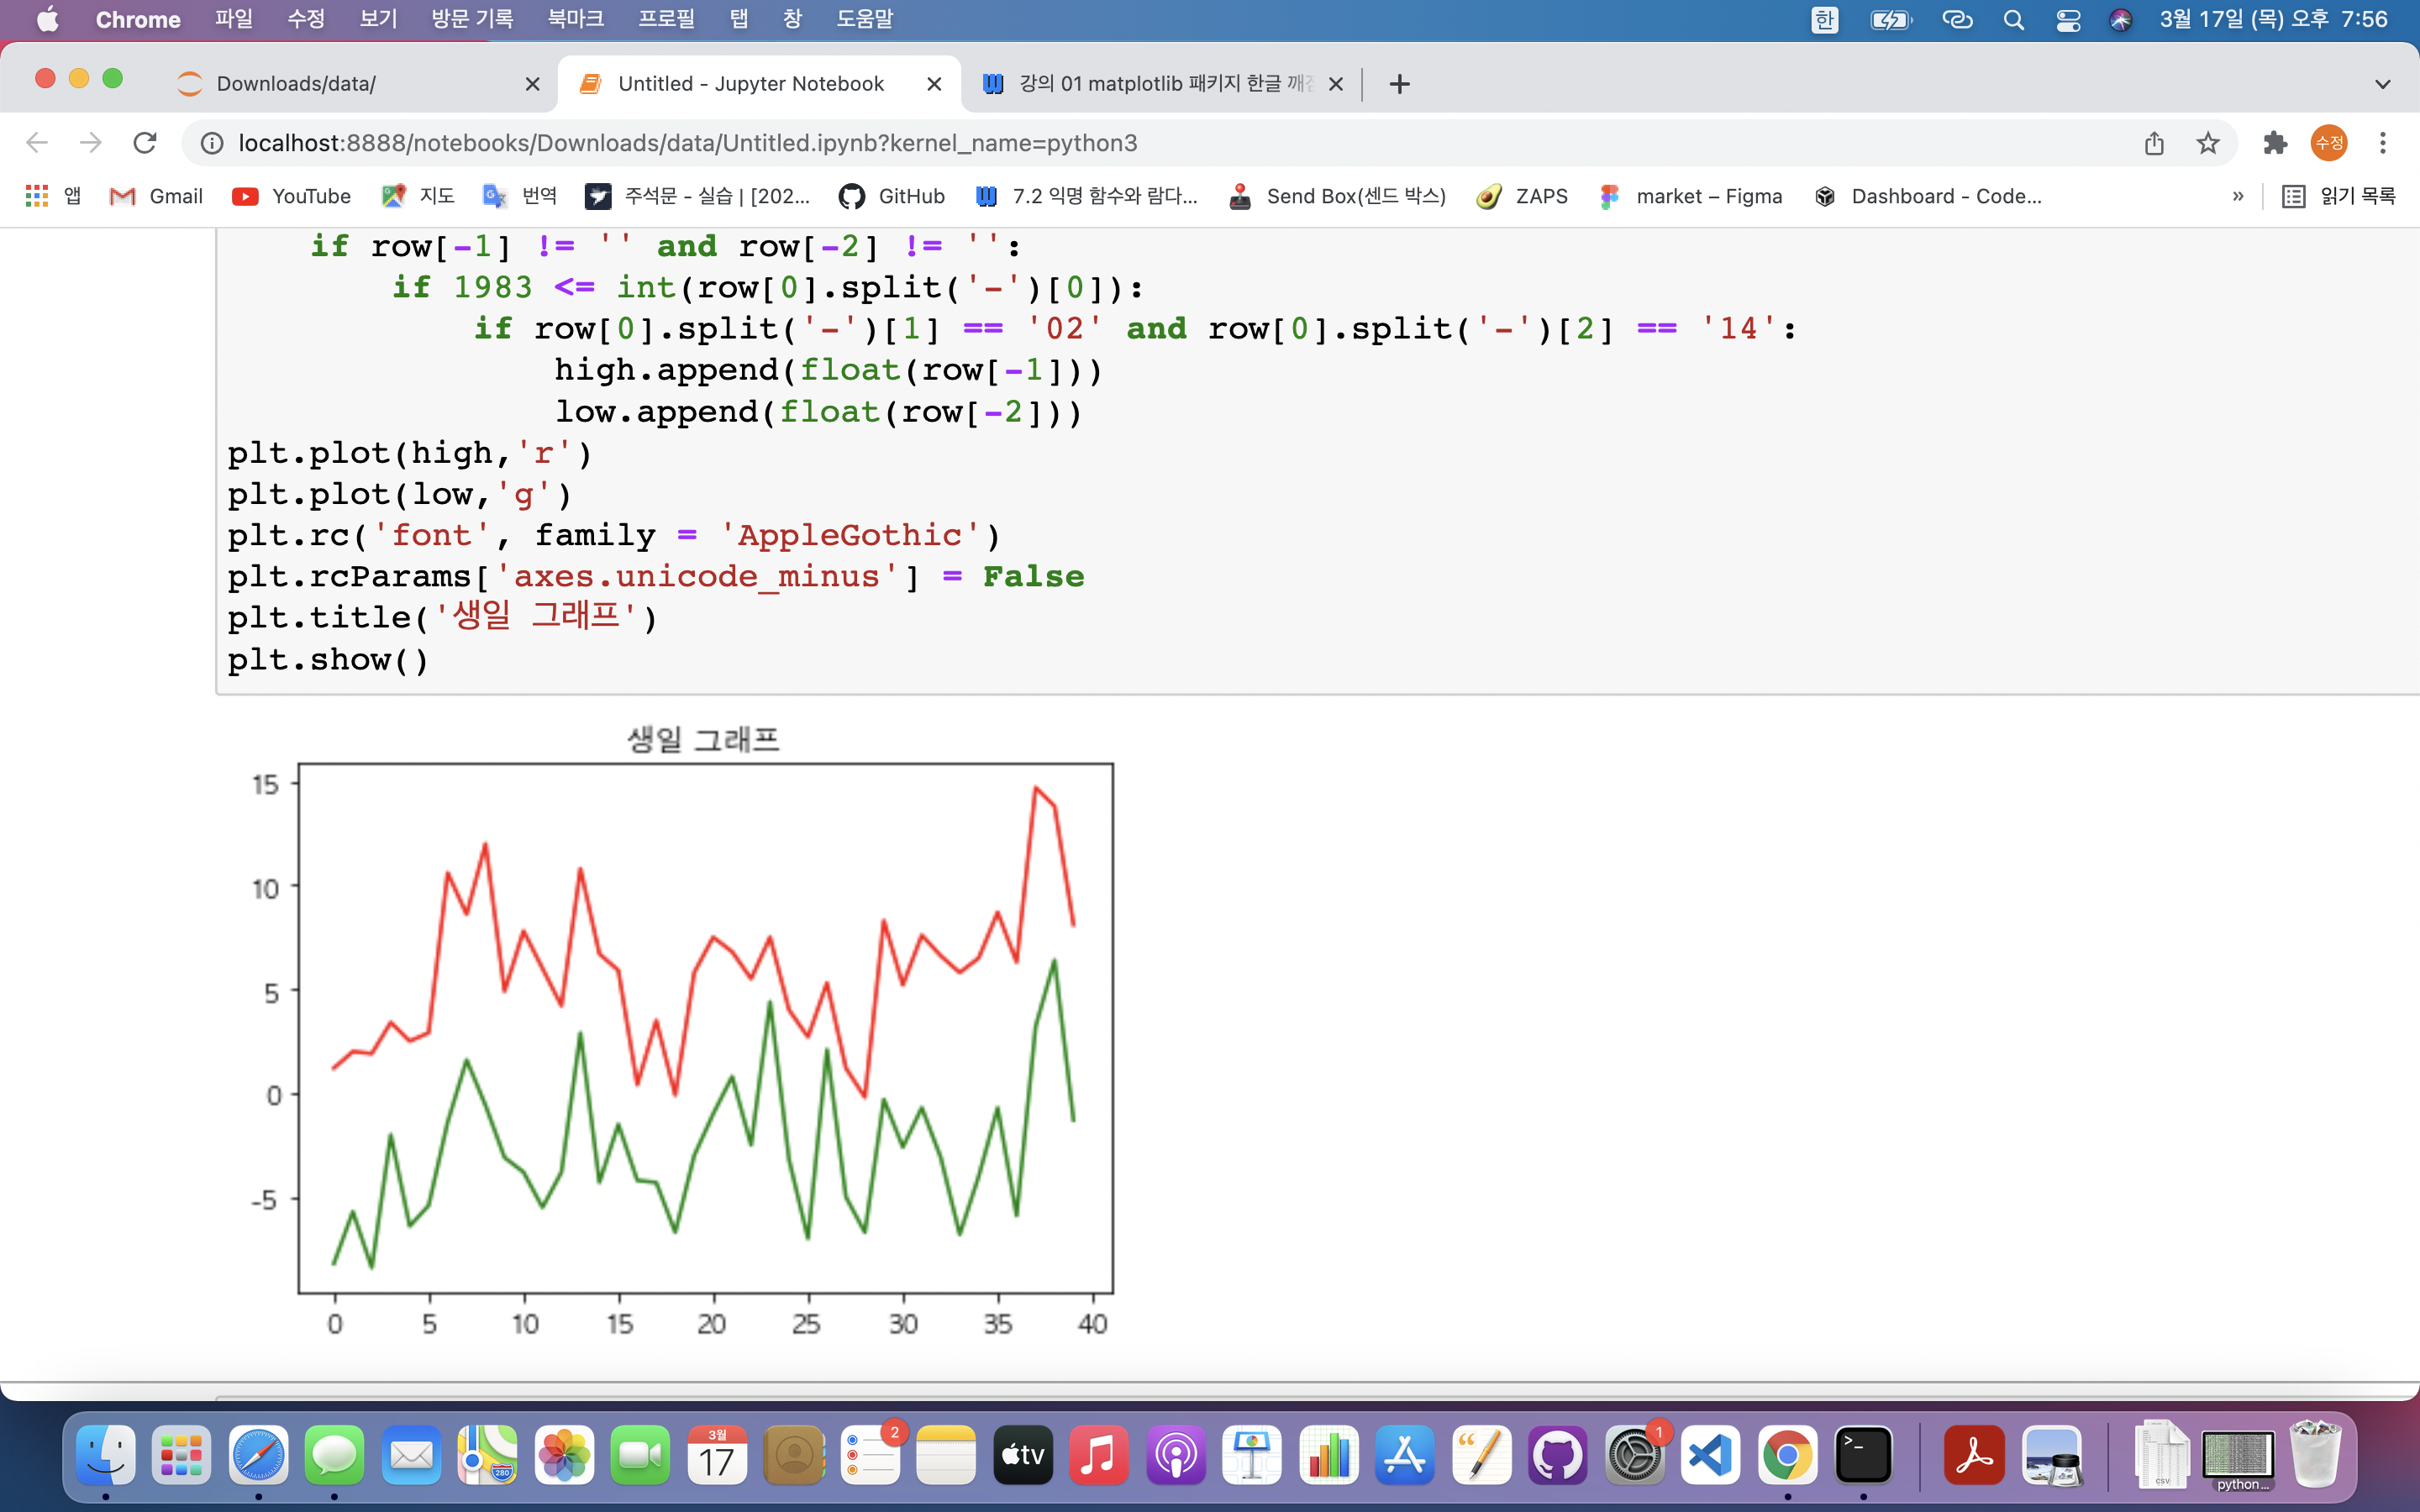Image resolution: width=2420 pixels, height=1512 pixels.
Task: Reload the current Jupyter notebook page
Action: pos(145,143)
